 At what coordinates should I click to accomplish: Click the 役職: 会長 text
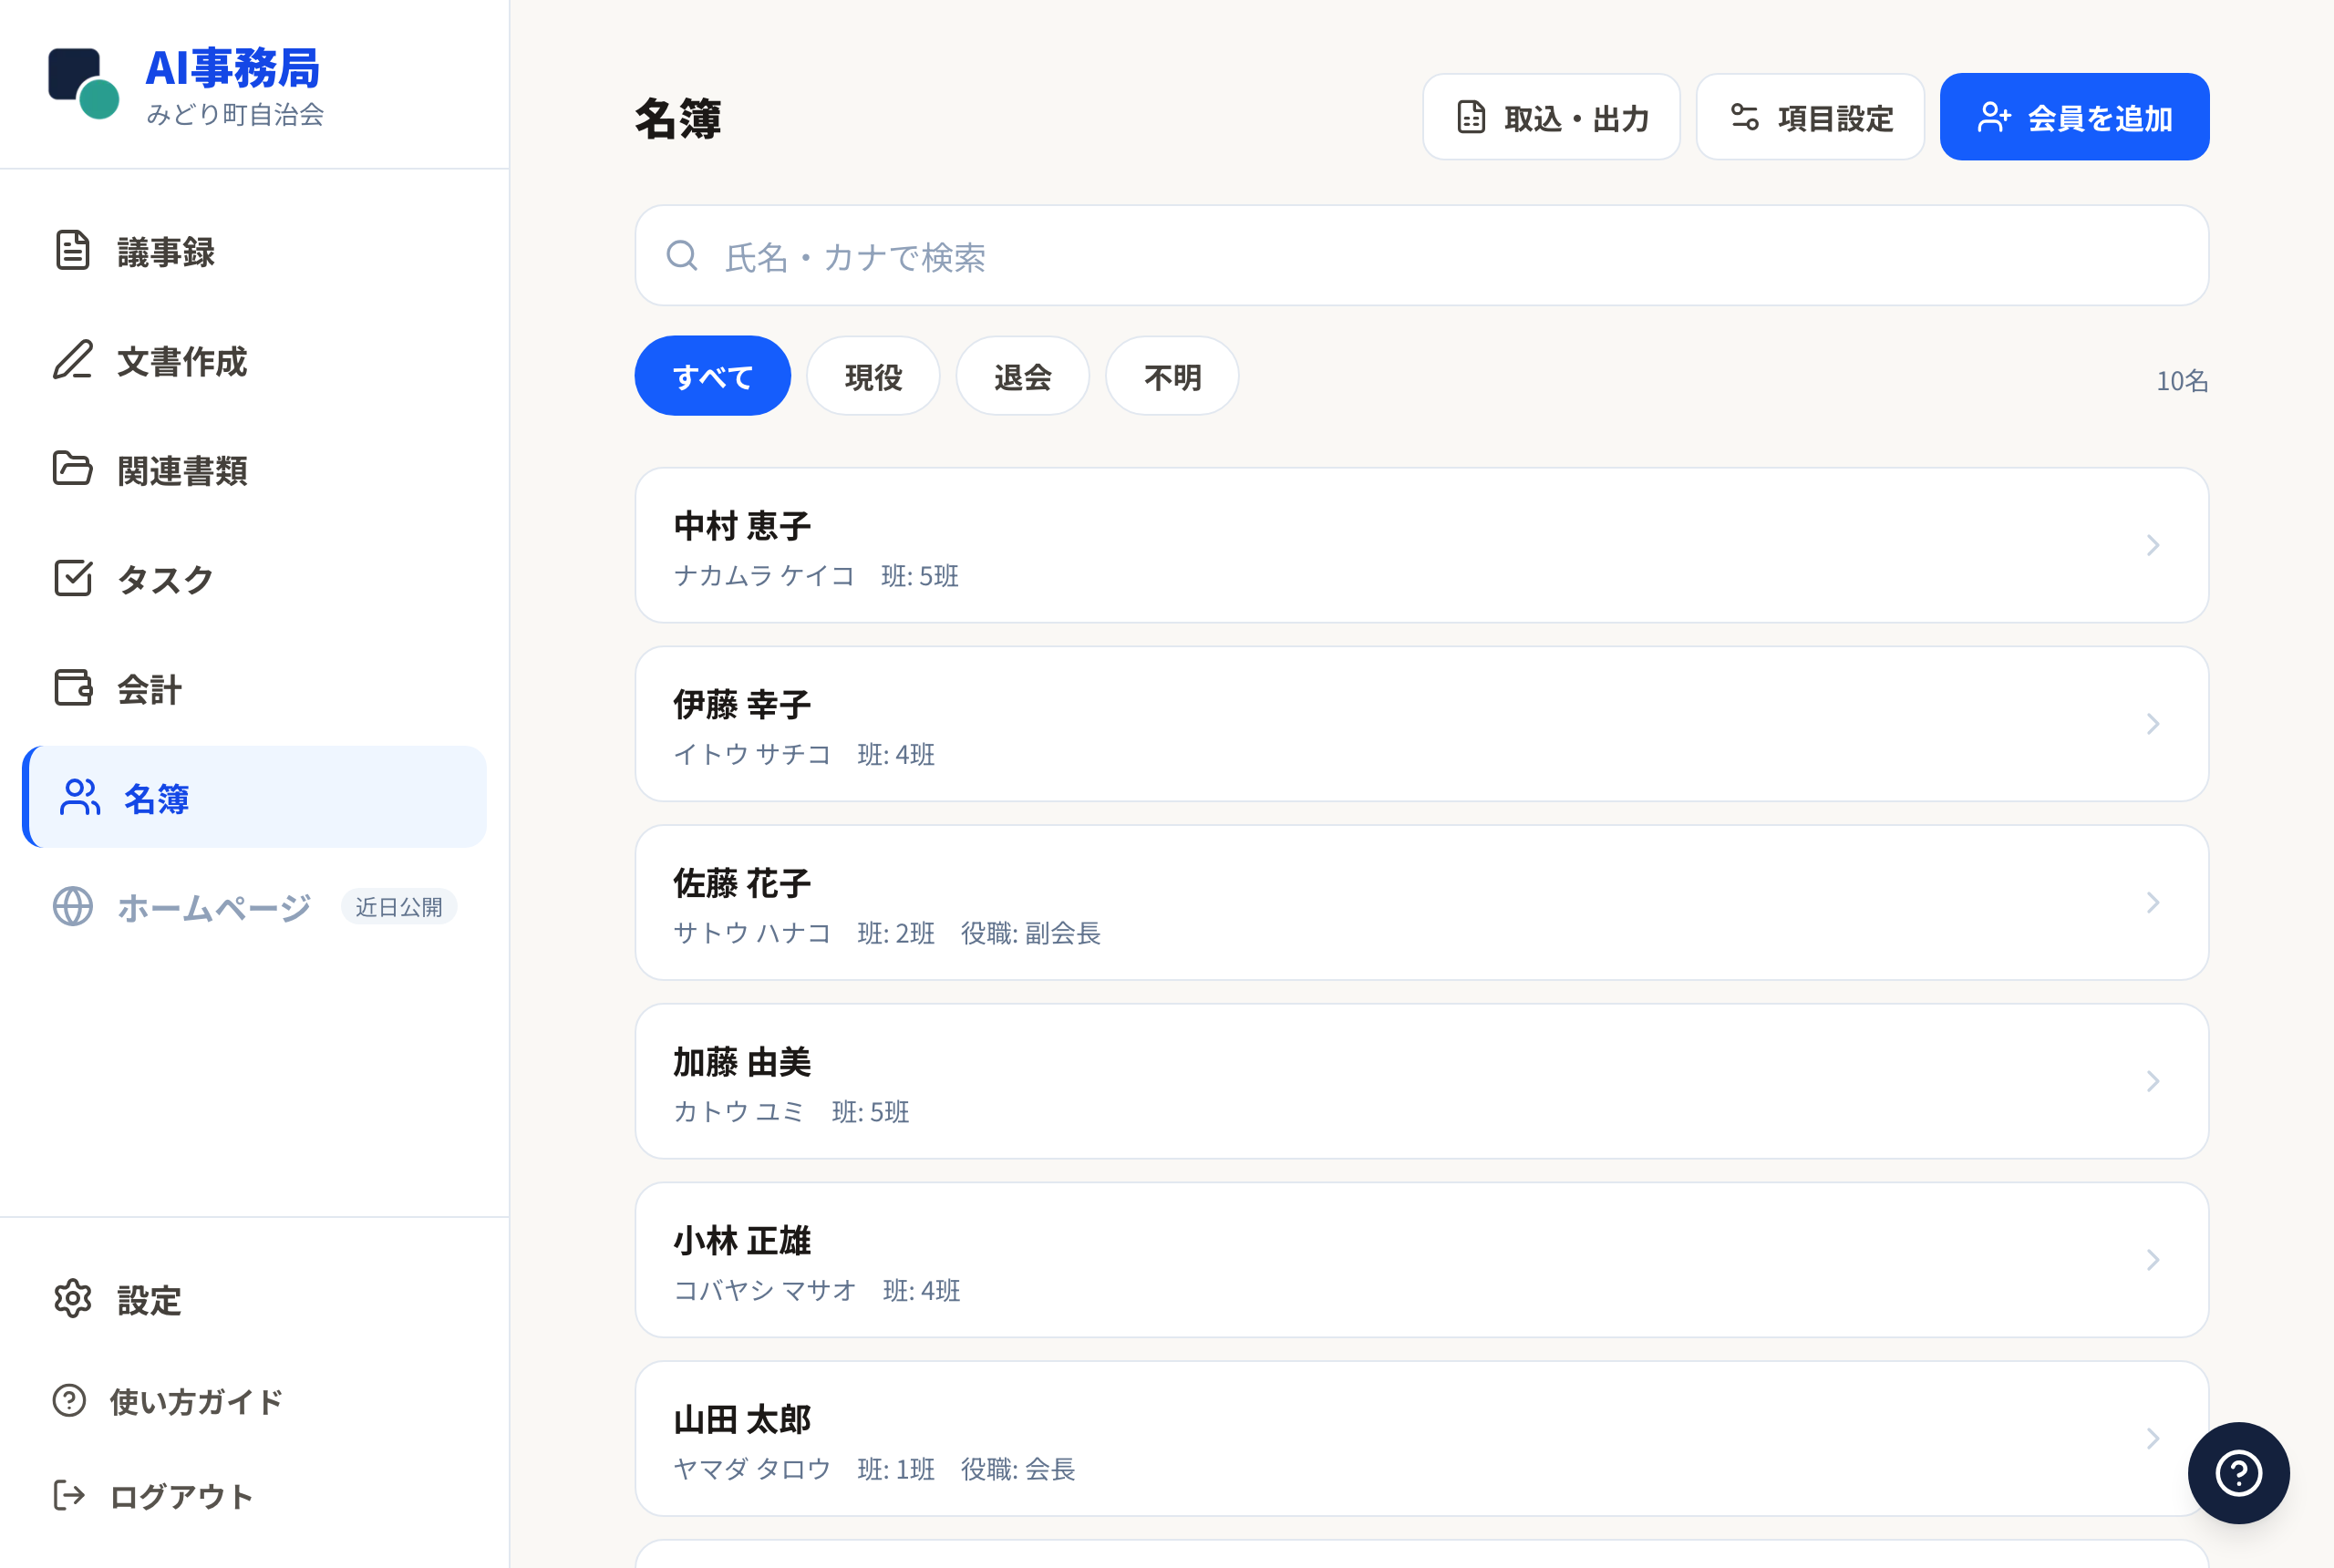[x=1018, y=1469]
